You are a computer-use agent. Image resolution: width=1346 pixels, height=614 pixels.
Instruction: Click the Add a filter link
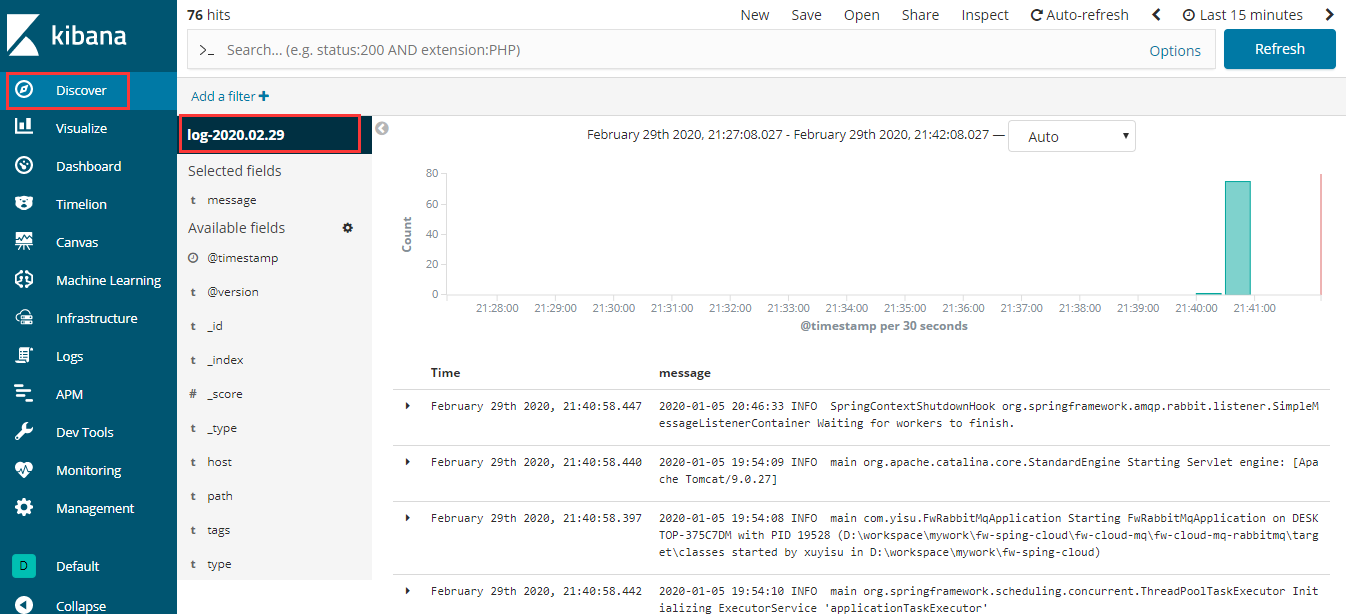229,96
